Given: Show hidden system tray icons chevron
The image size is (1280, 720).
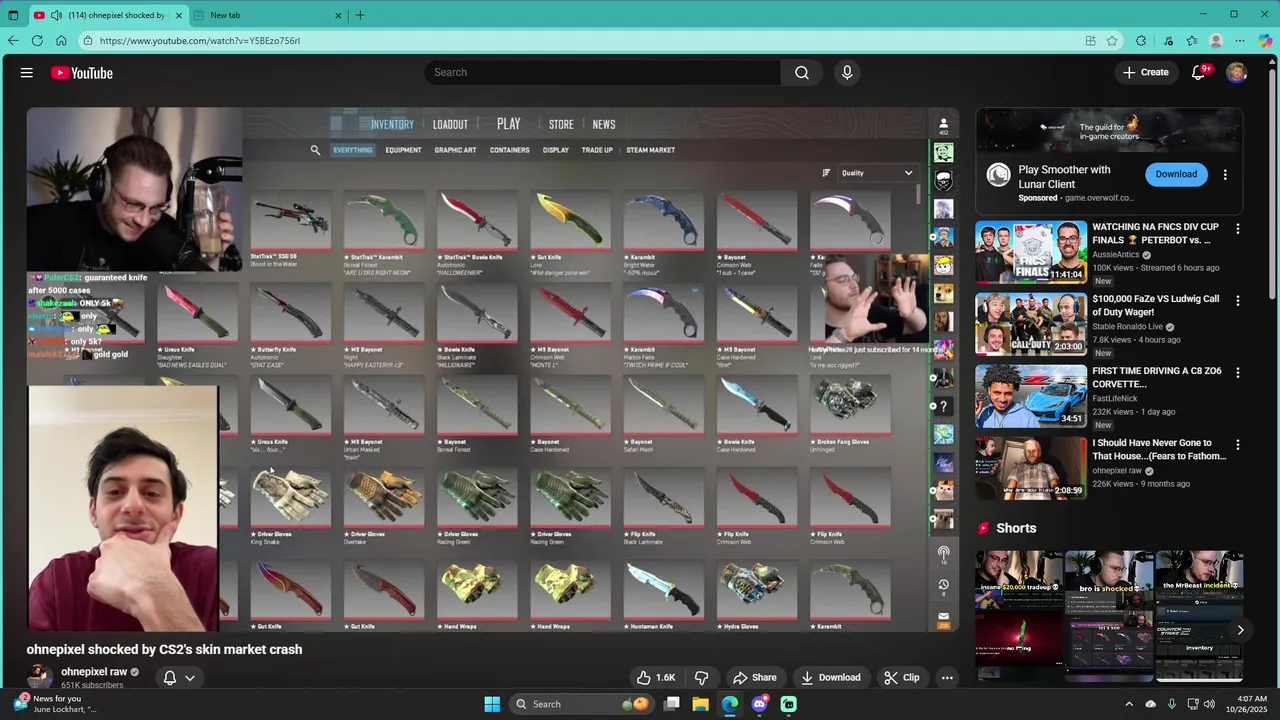Looking at the screenshot, I should [x=1129, y=704].
